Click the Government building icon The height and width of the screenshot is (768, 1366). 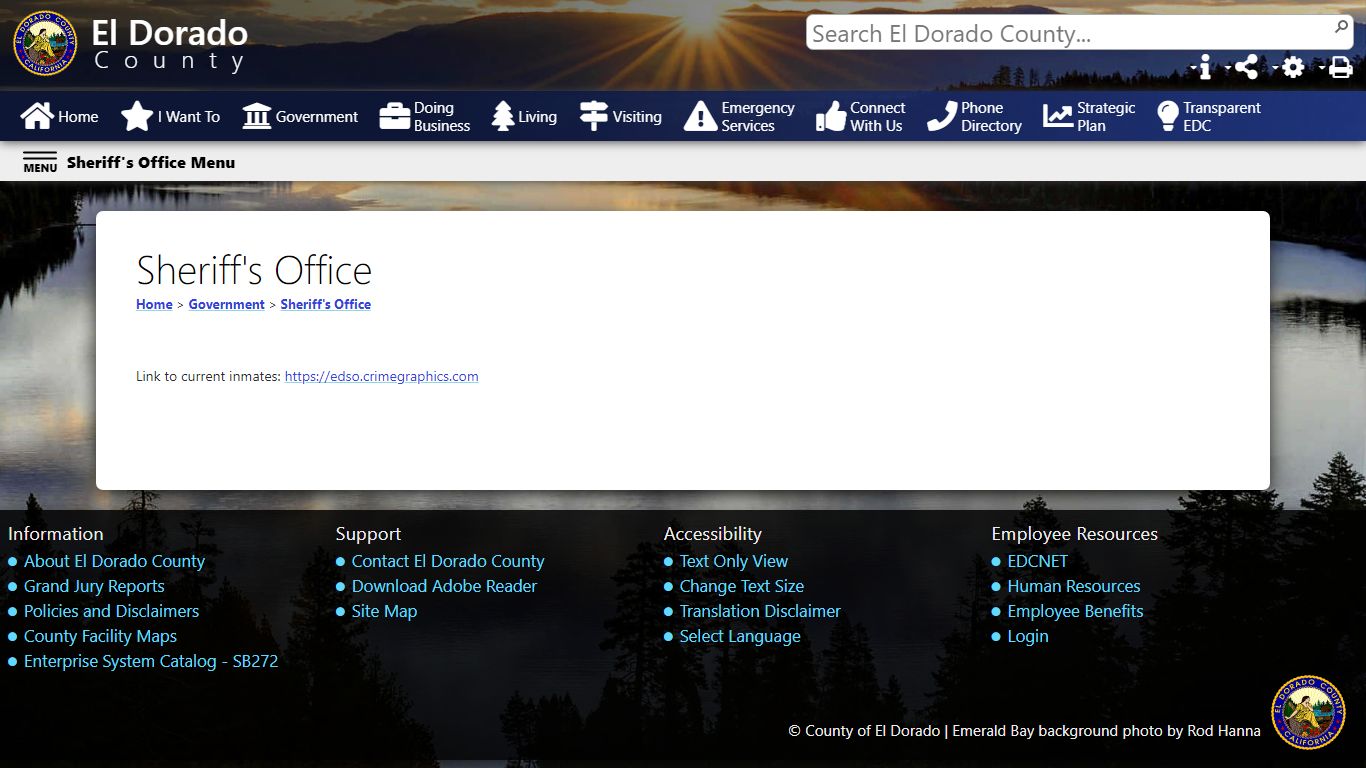tap(257, 116)
